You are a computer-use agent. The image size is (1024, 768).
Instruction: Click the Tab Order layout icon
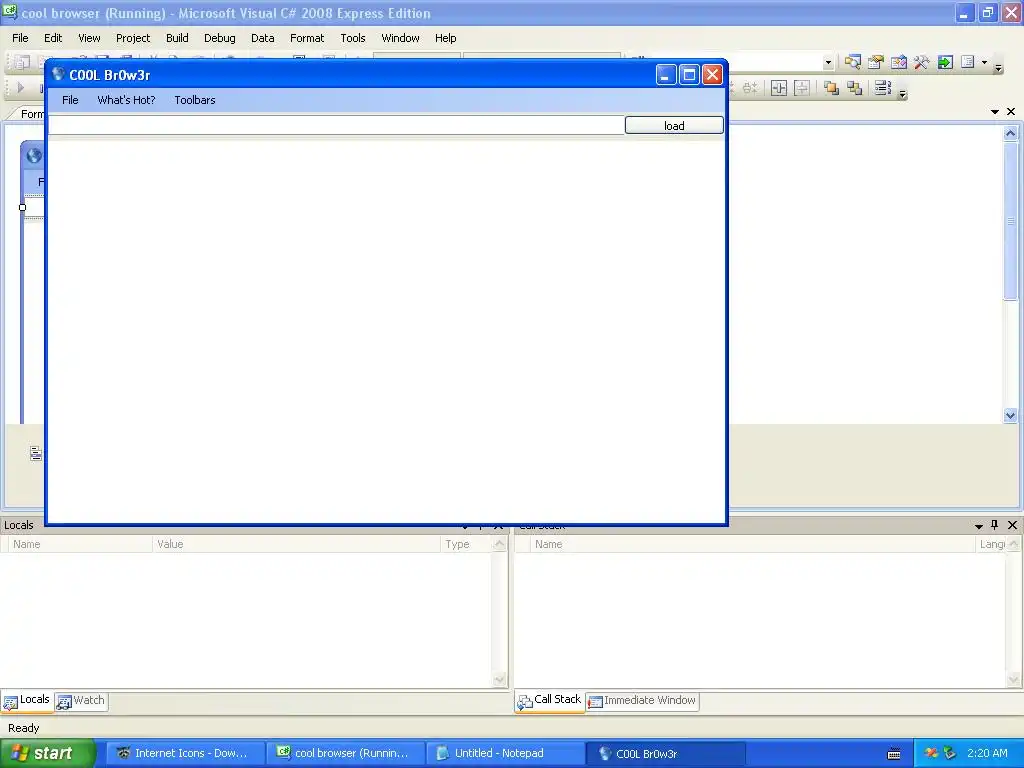(x=883, y=88)
